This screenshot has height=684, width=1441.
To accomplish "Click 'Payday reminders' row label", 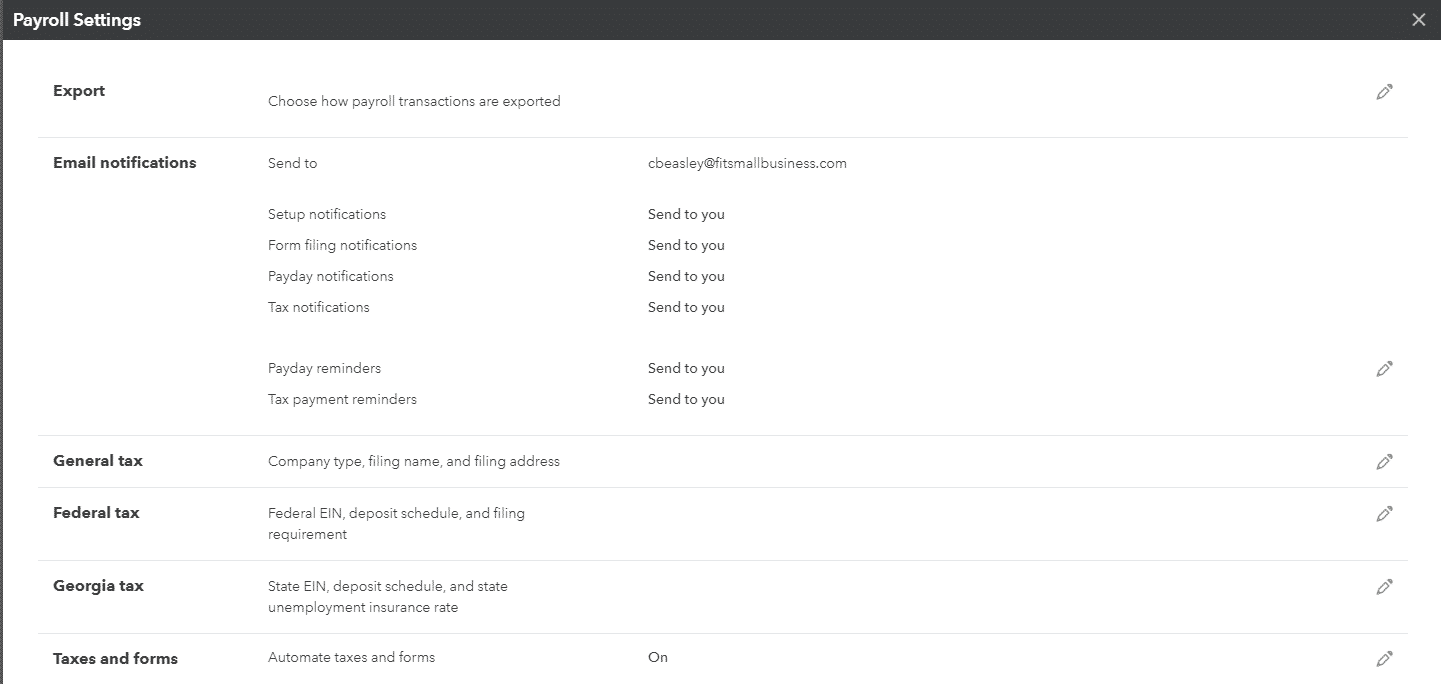I will pos(324,368).
